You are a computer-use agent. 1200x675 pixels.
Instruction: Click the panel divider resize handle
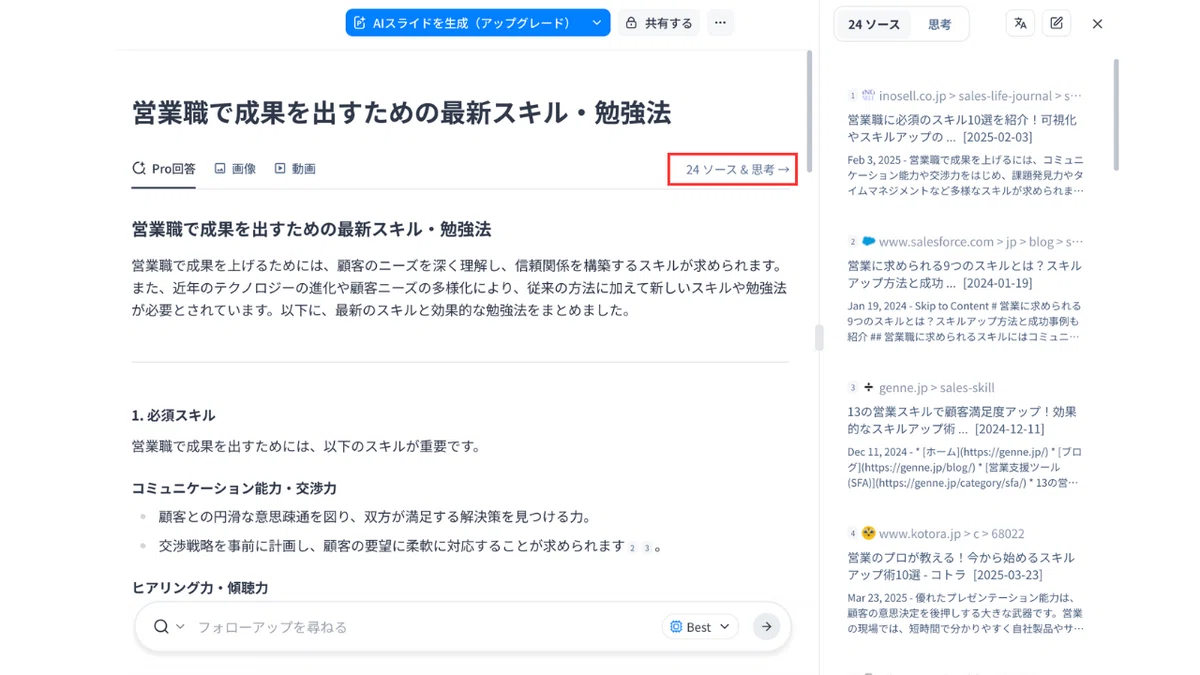coord(819,337)
